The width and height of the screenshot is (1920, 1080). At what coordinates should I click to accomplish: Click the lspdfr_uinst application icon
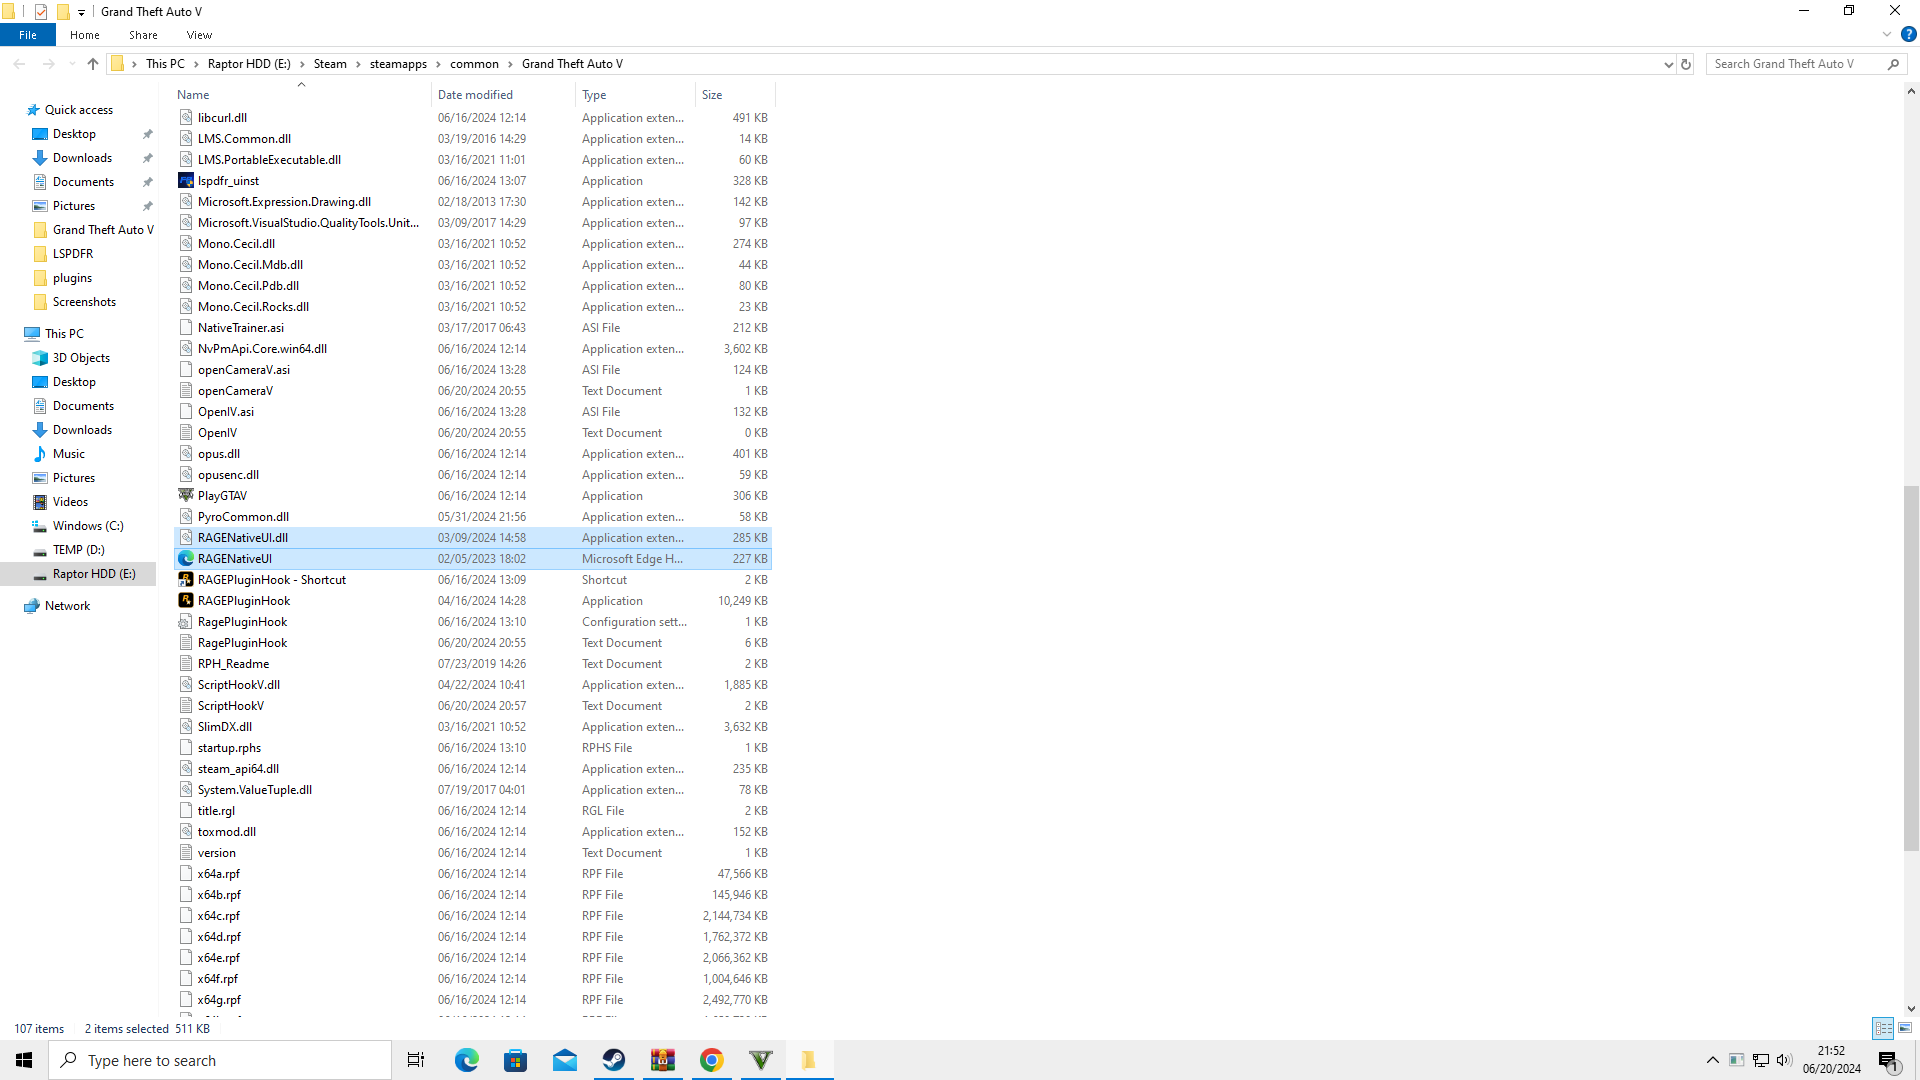click(x=186, y=181)
